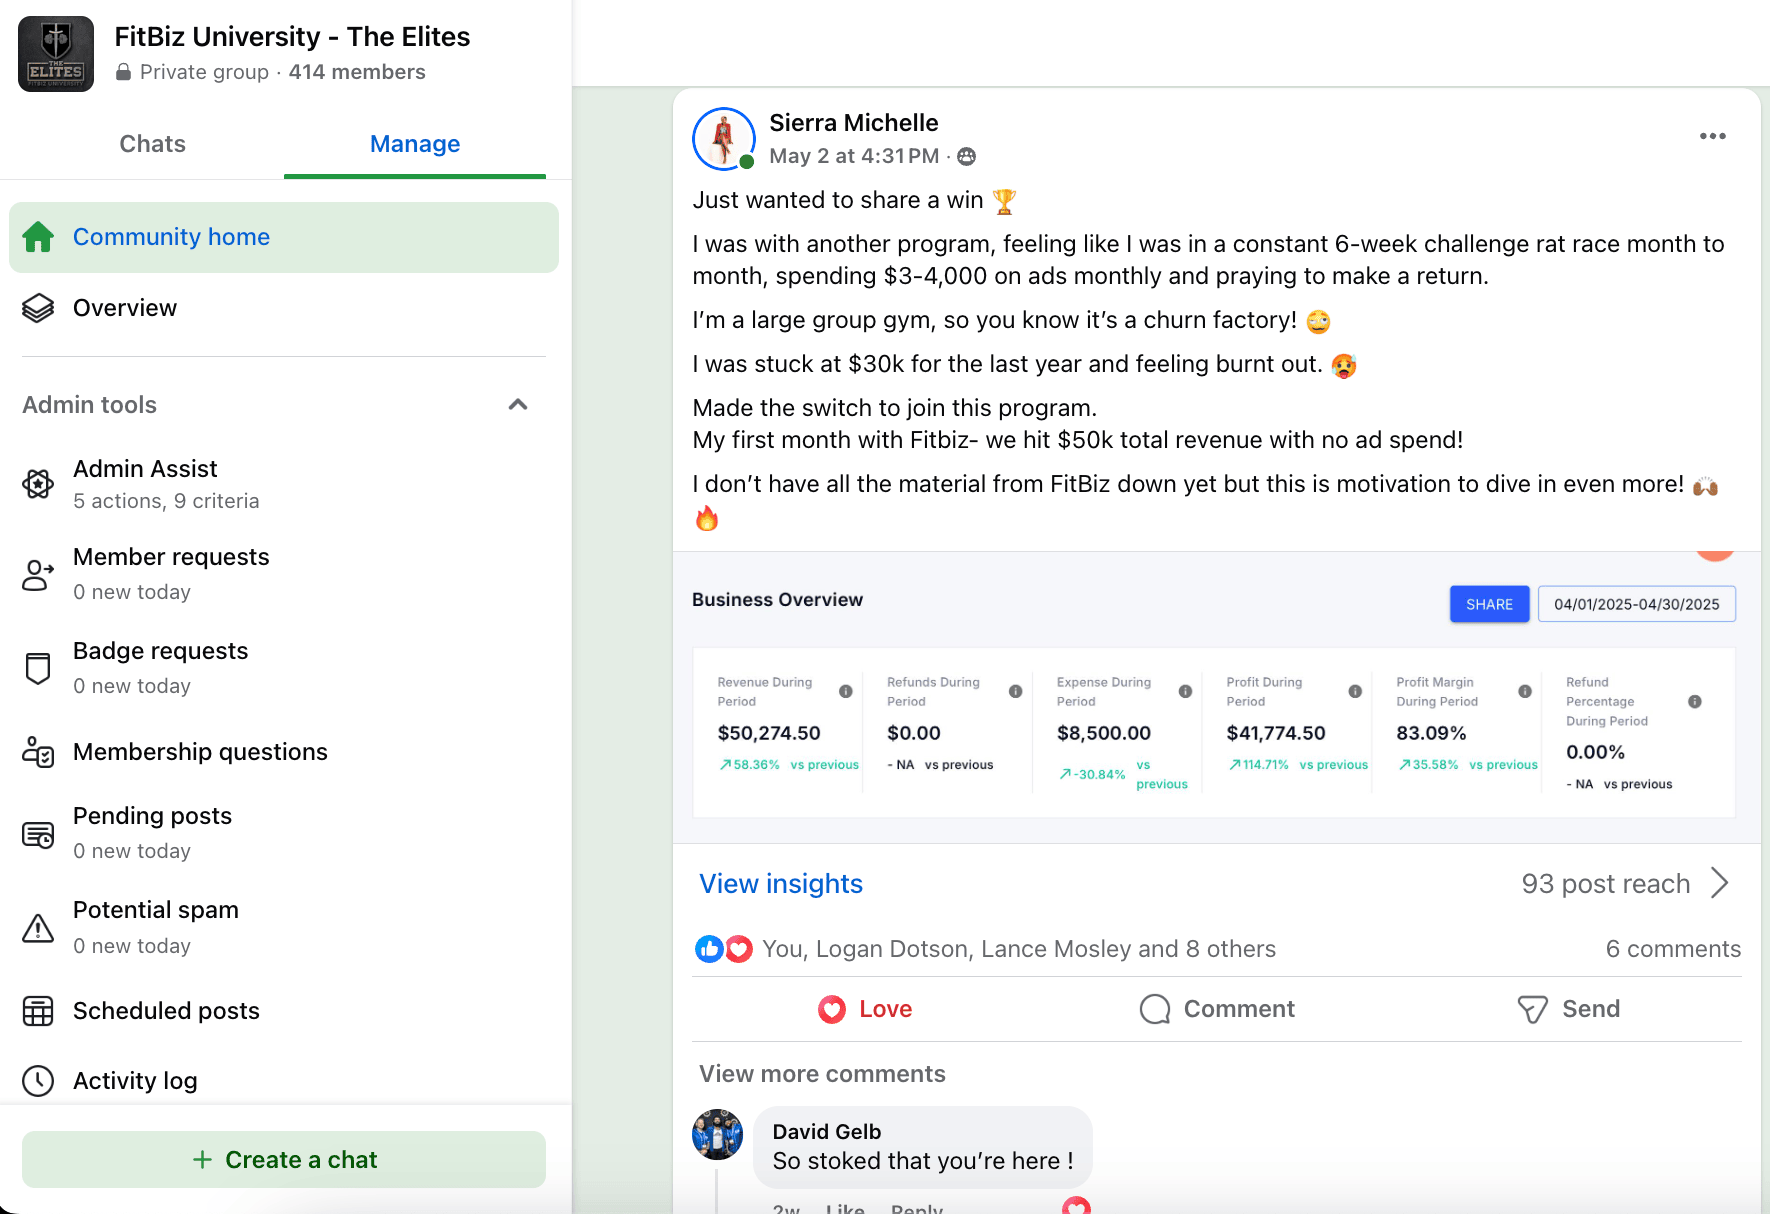The width and height of the screenshot is (1770, 1214).
Task: Click the Badge requests shield icon
Action: pyautogui.click(x=38, y=668)
